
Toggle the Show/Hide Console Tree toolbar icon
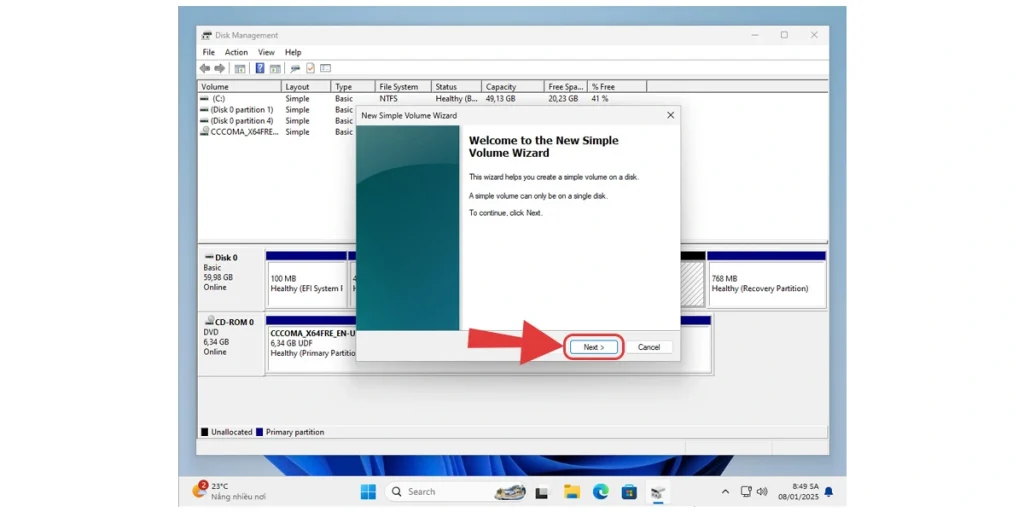click(240, 68)
